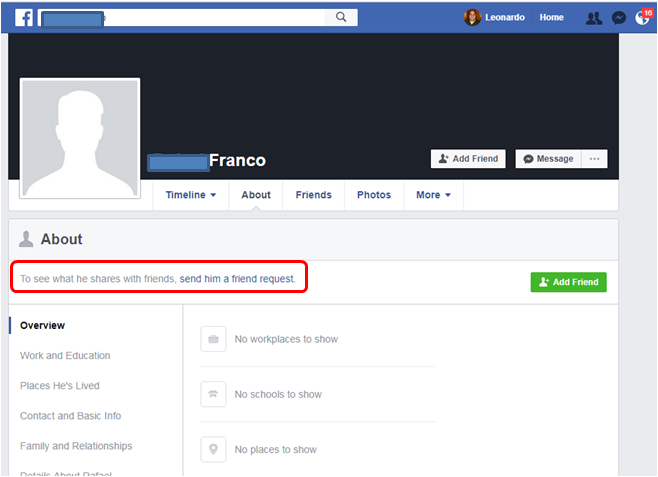658x477 pixels.
Task: Expand the More tab dropdown
Action: pos(433,195)
